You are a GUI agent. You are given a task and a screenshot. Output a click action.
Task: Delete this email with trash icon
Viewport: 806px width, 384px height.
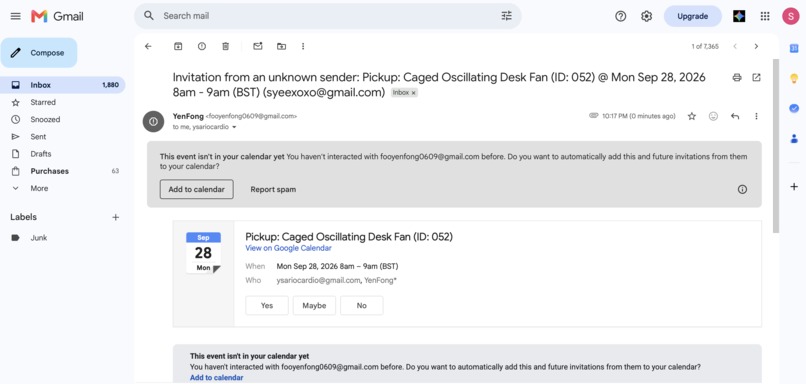(x=225, y=46)
